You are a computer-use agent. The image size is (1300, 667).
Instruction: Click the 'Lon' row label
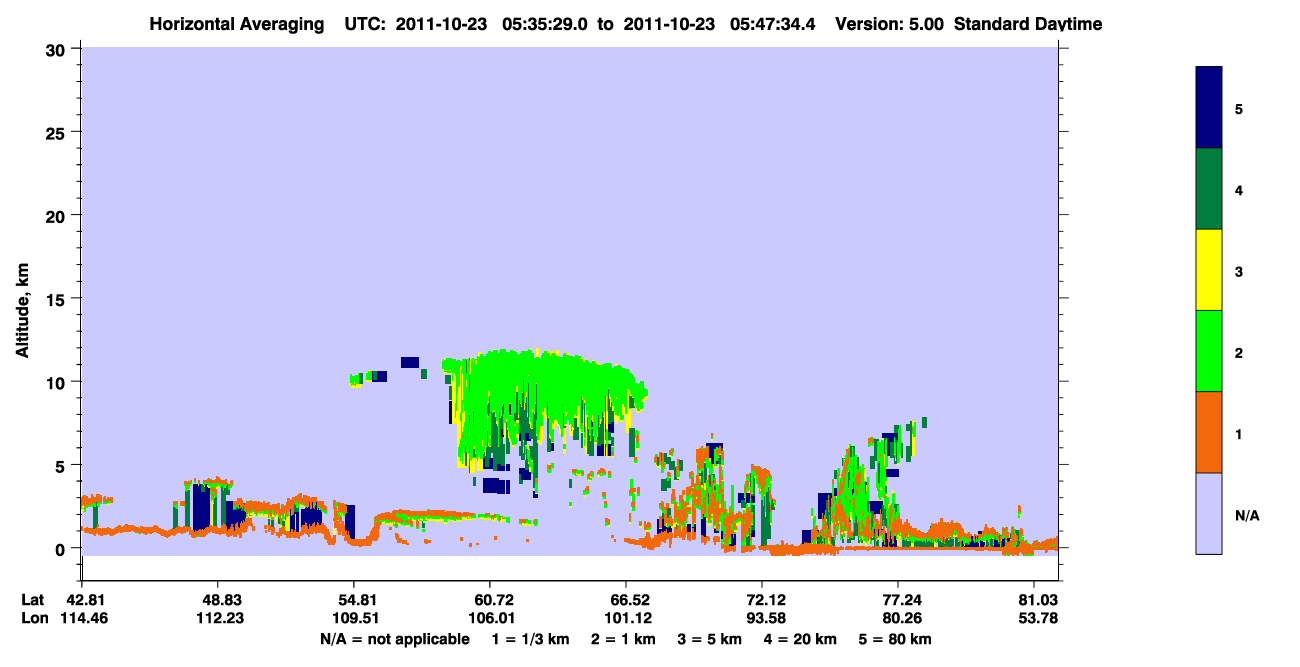click(34, 617)
